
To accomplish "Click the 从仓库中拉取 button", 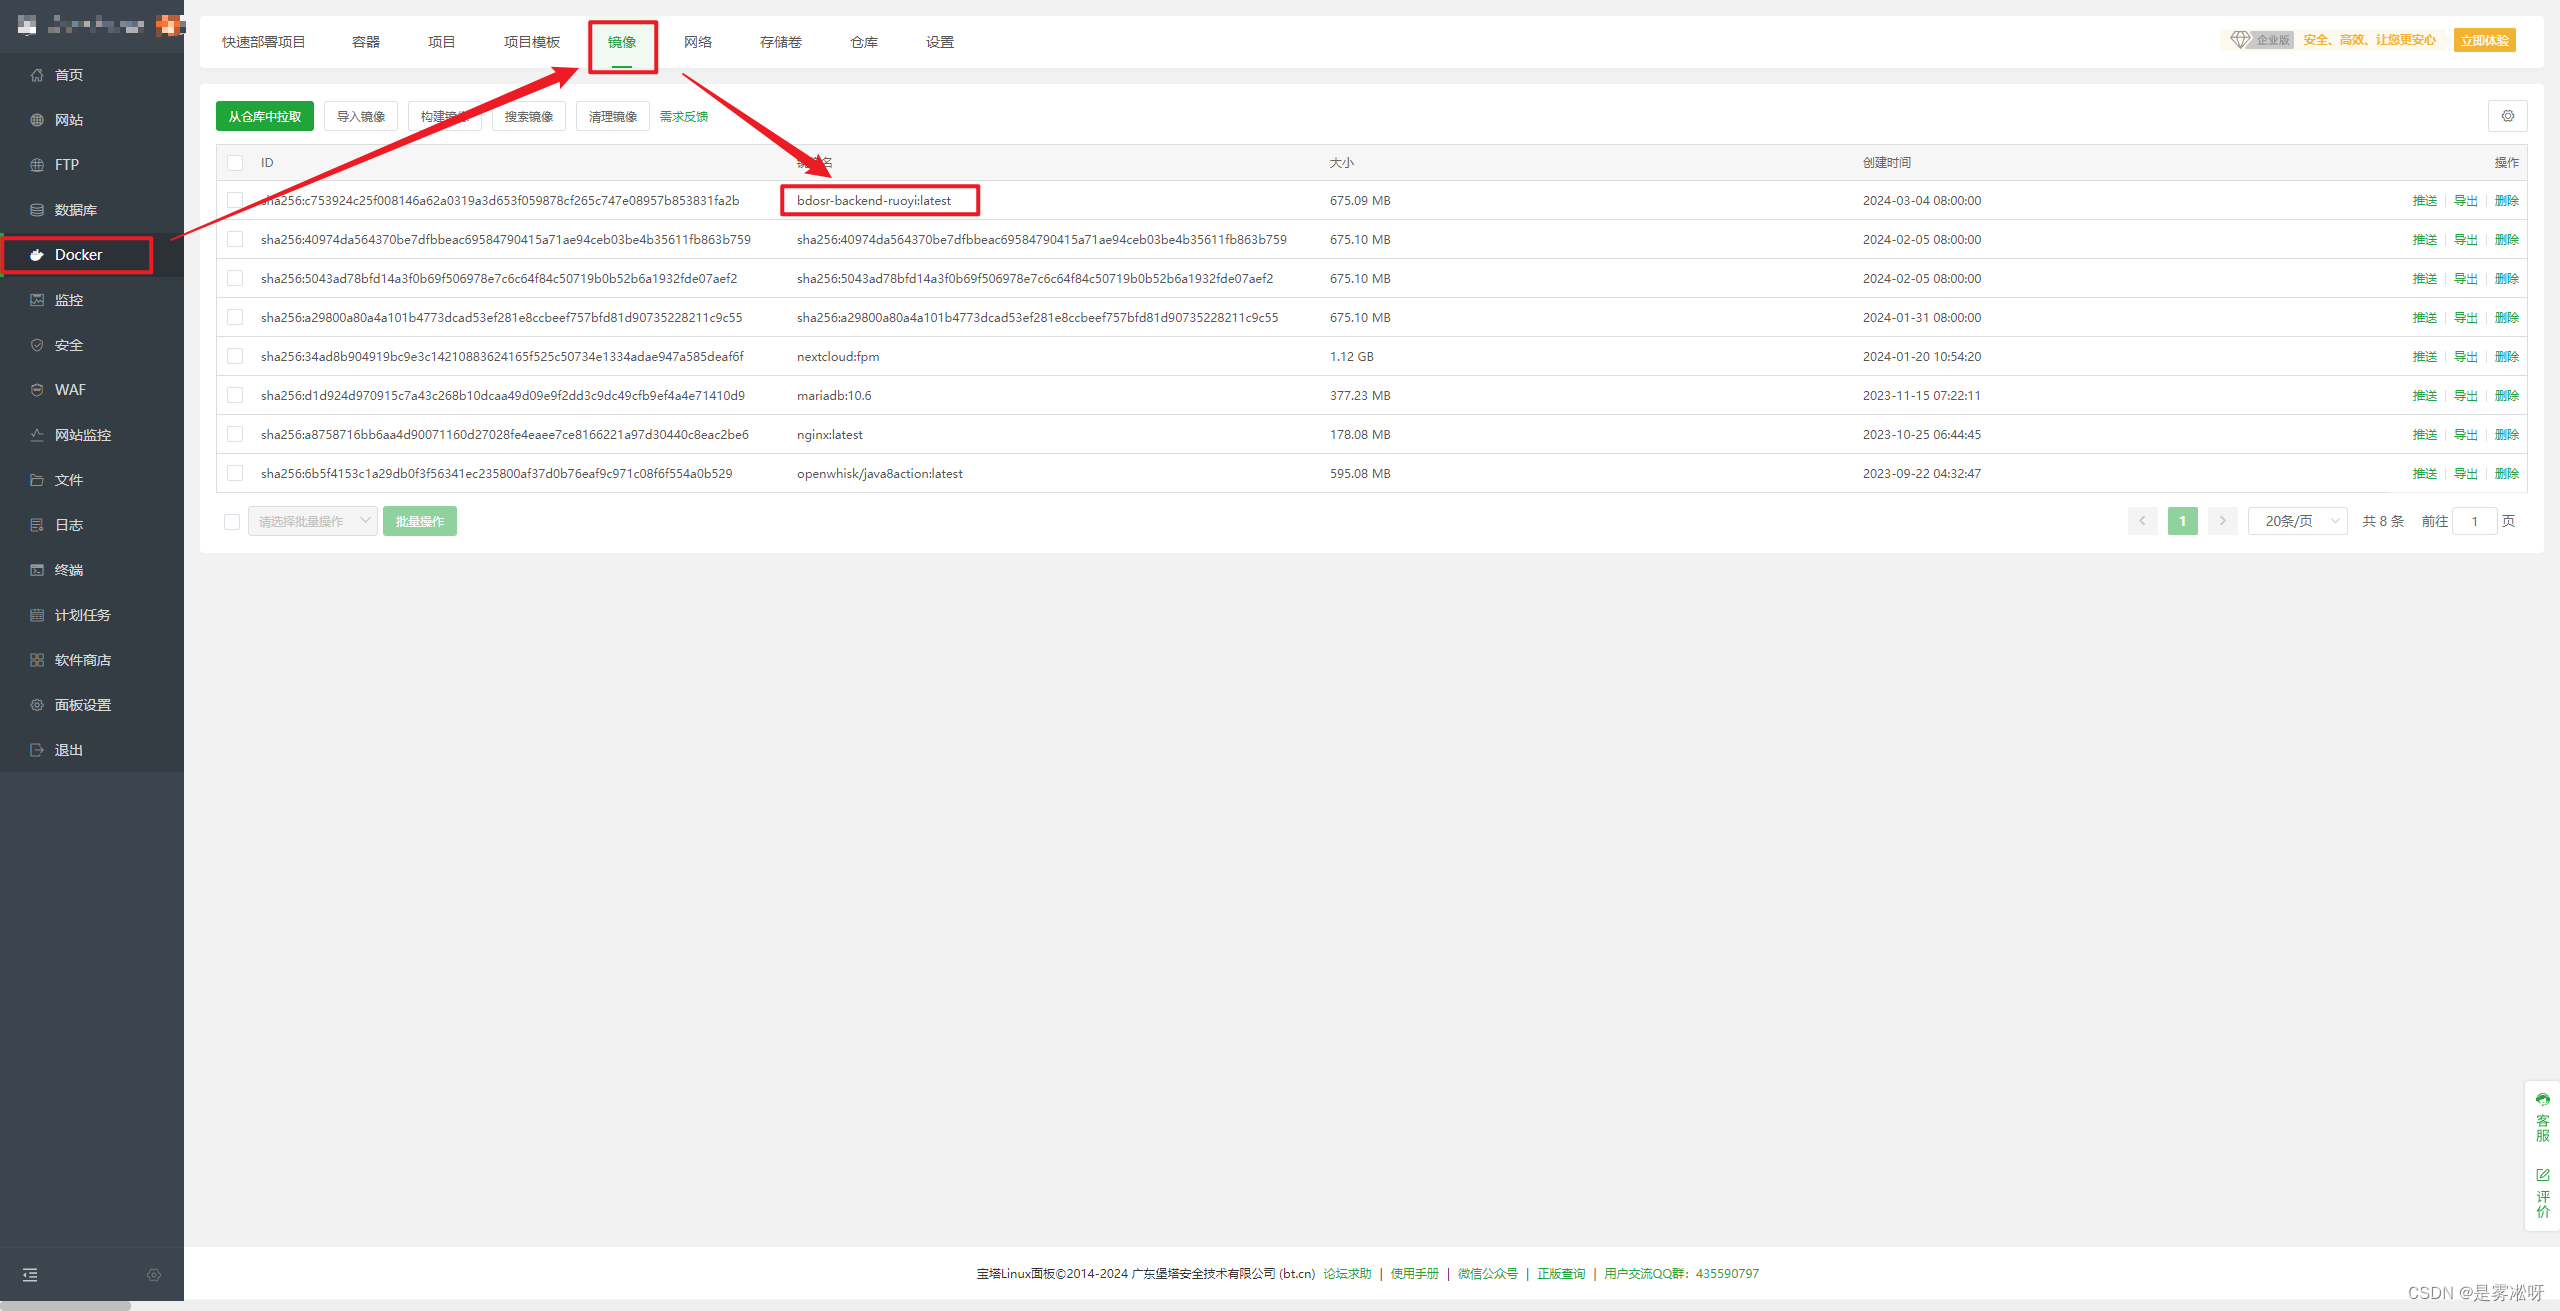I will tap(265, 116).
